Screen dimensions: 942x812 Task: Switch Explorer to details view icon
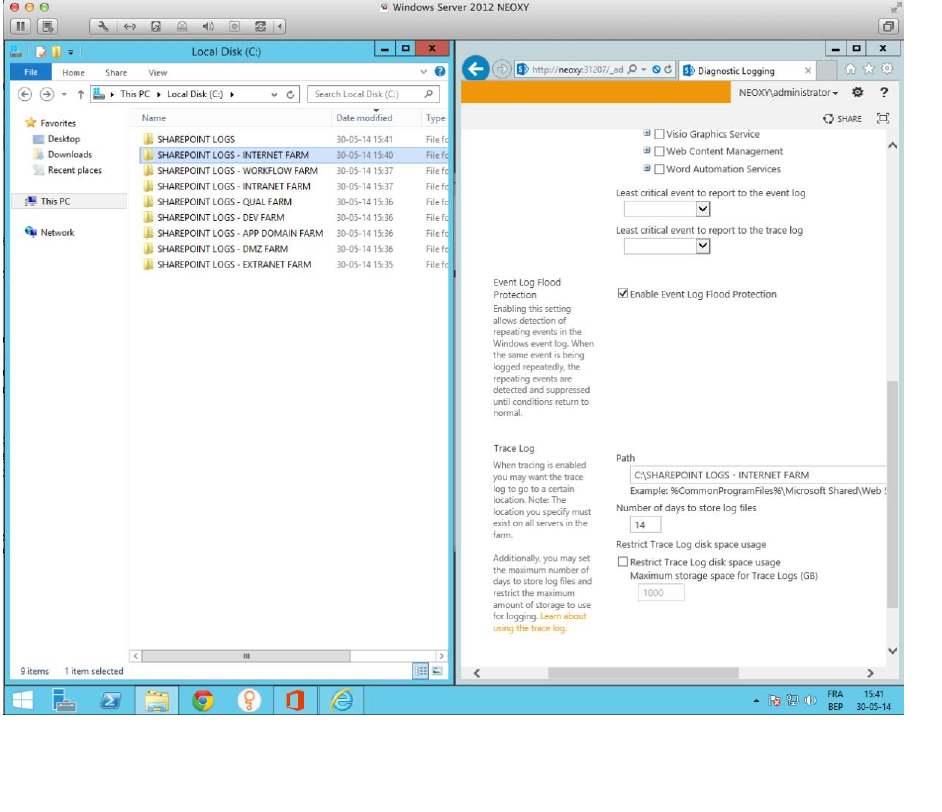coord(421,671)
